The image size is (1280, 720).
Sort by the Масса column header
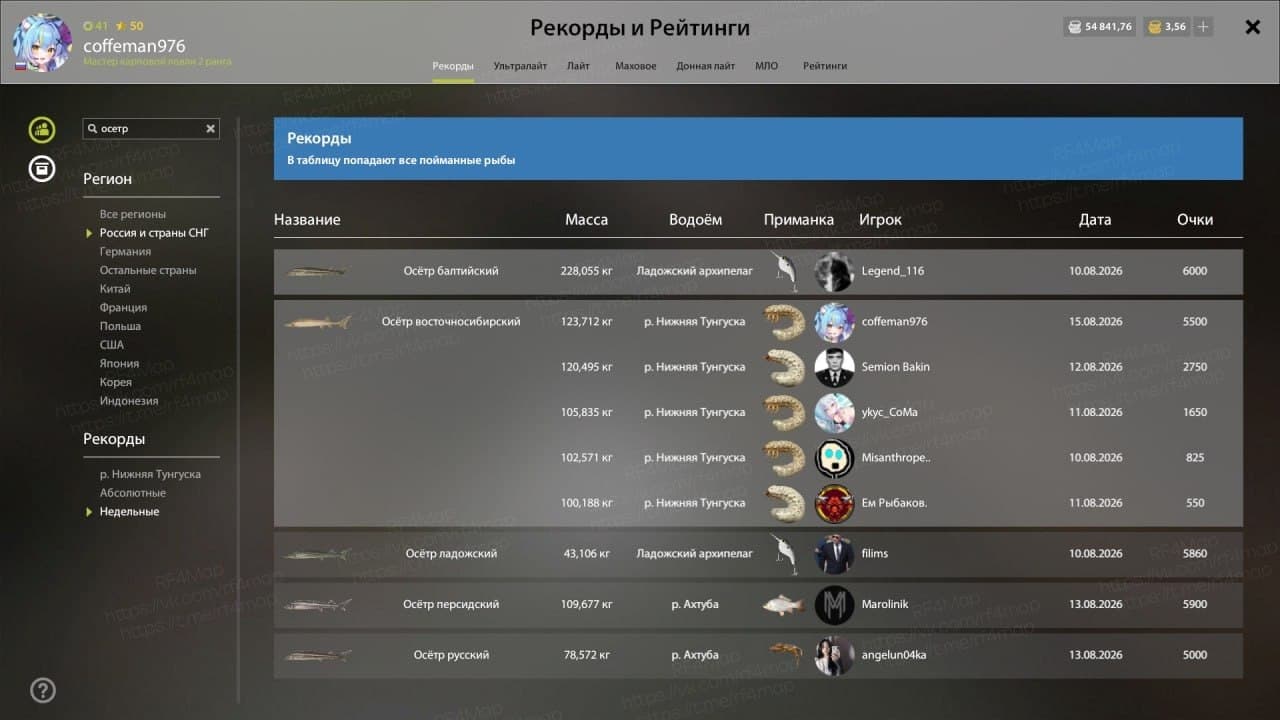click(x=586, y=220)
